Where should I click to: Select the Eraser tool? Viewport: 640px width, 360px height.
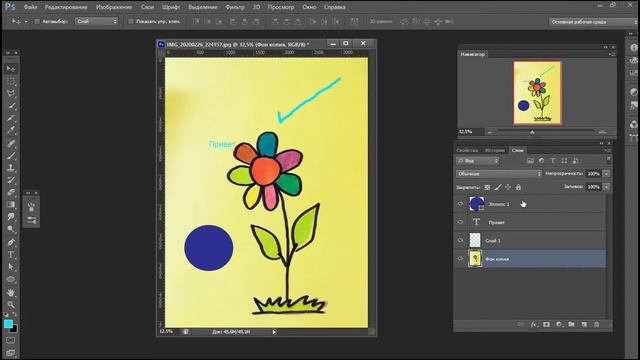11,192
